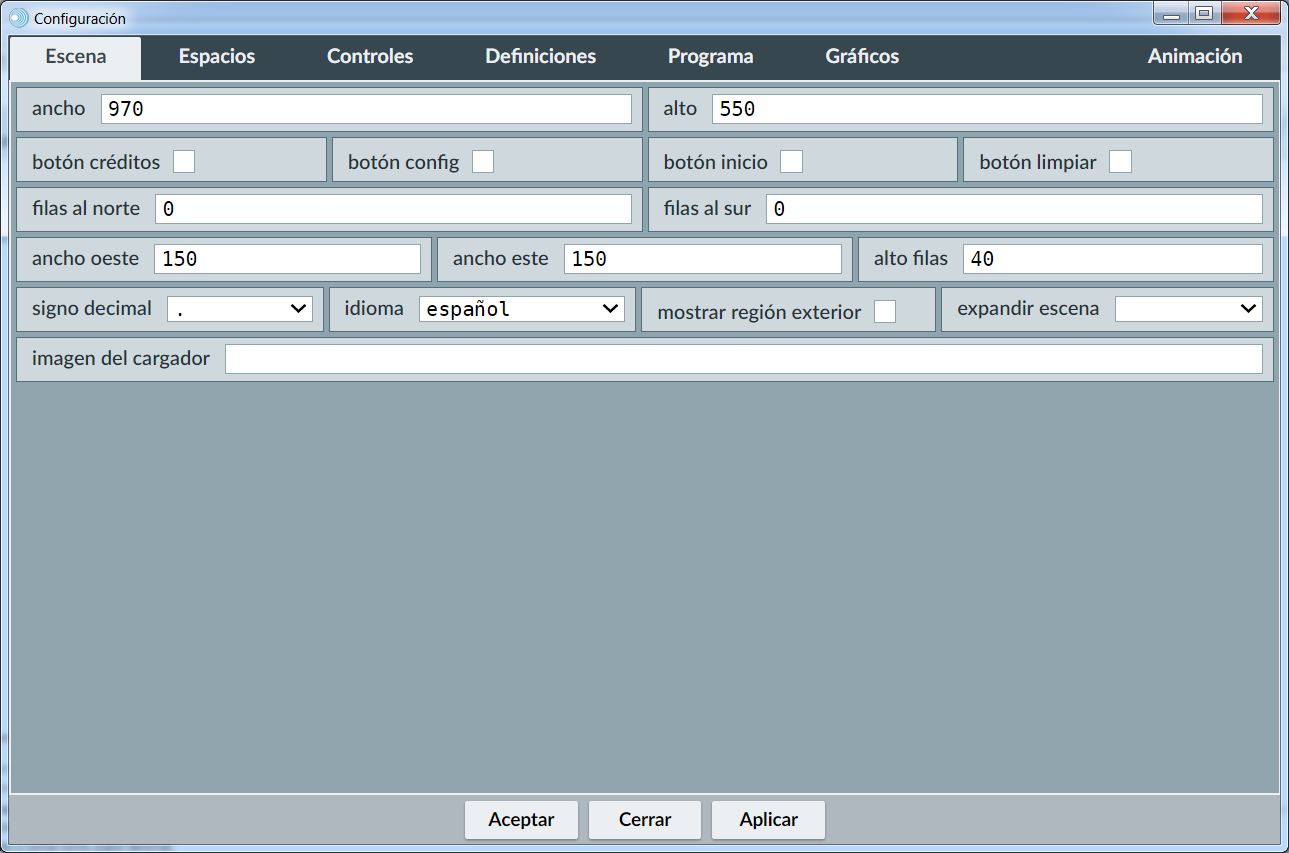Check the botón inicio checkbox

coord(791,161)
